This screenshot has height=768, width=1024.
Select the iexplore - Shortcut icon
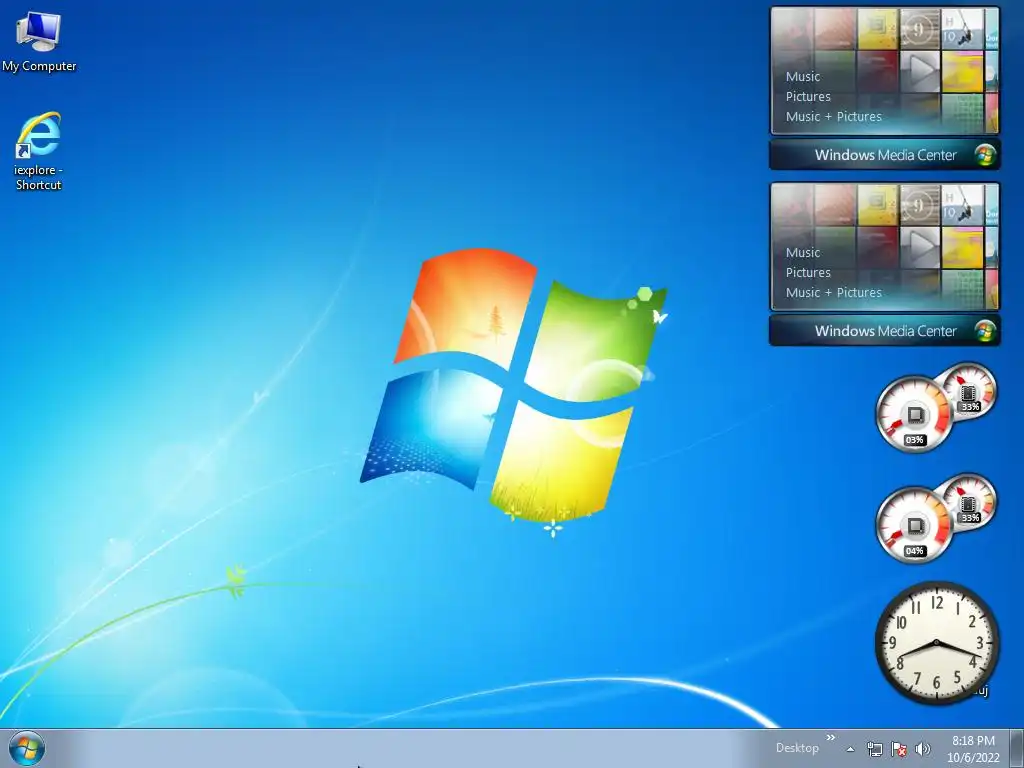coord(39,152)
